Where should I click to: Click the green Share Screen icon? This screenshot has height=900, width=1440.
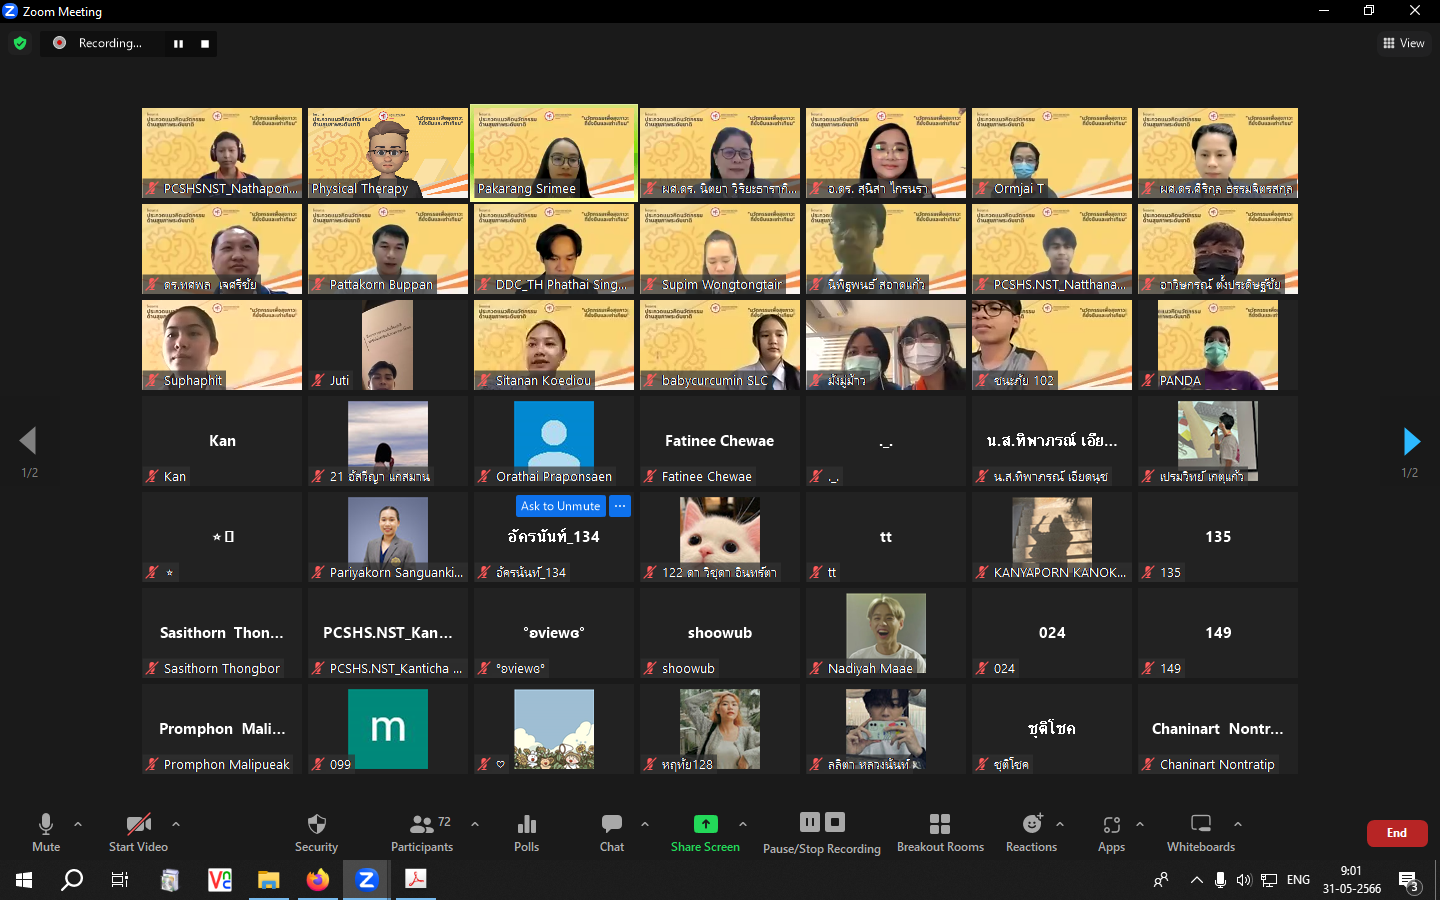pos(705,824)
